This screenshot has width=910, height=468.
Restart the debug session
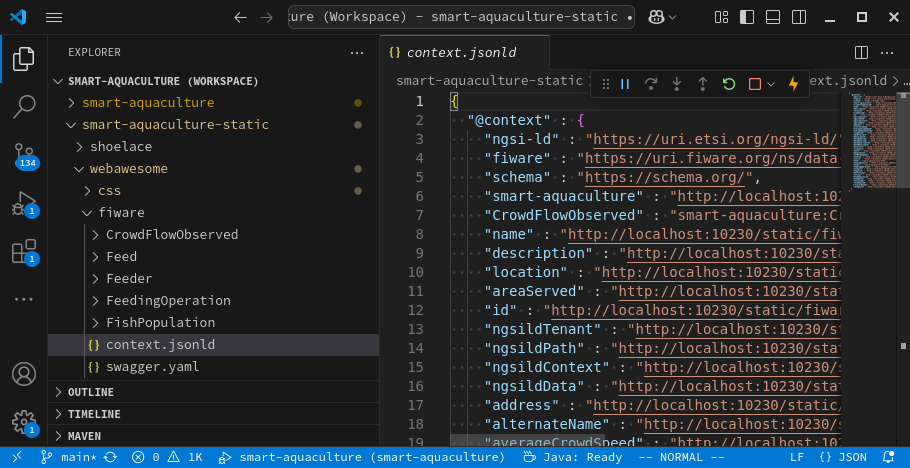pos(729,84)
